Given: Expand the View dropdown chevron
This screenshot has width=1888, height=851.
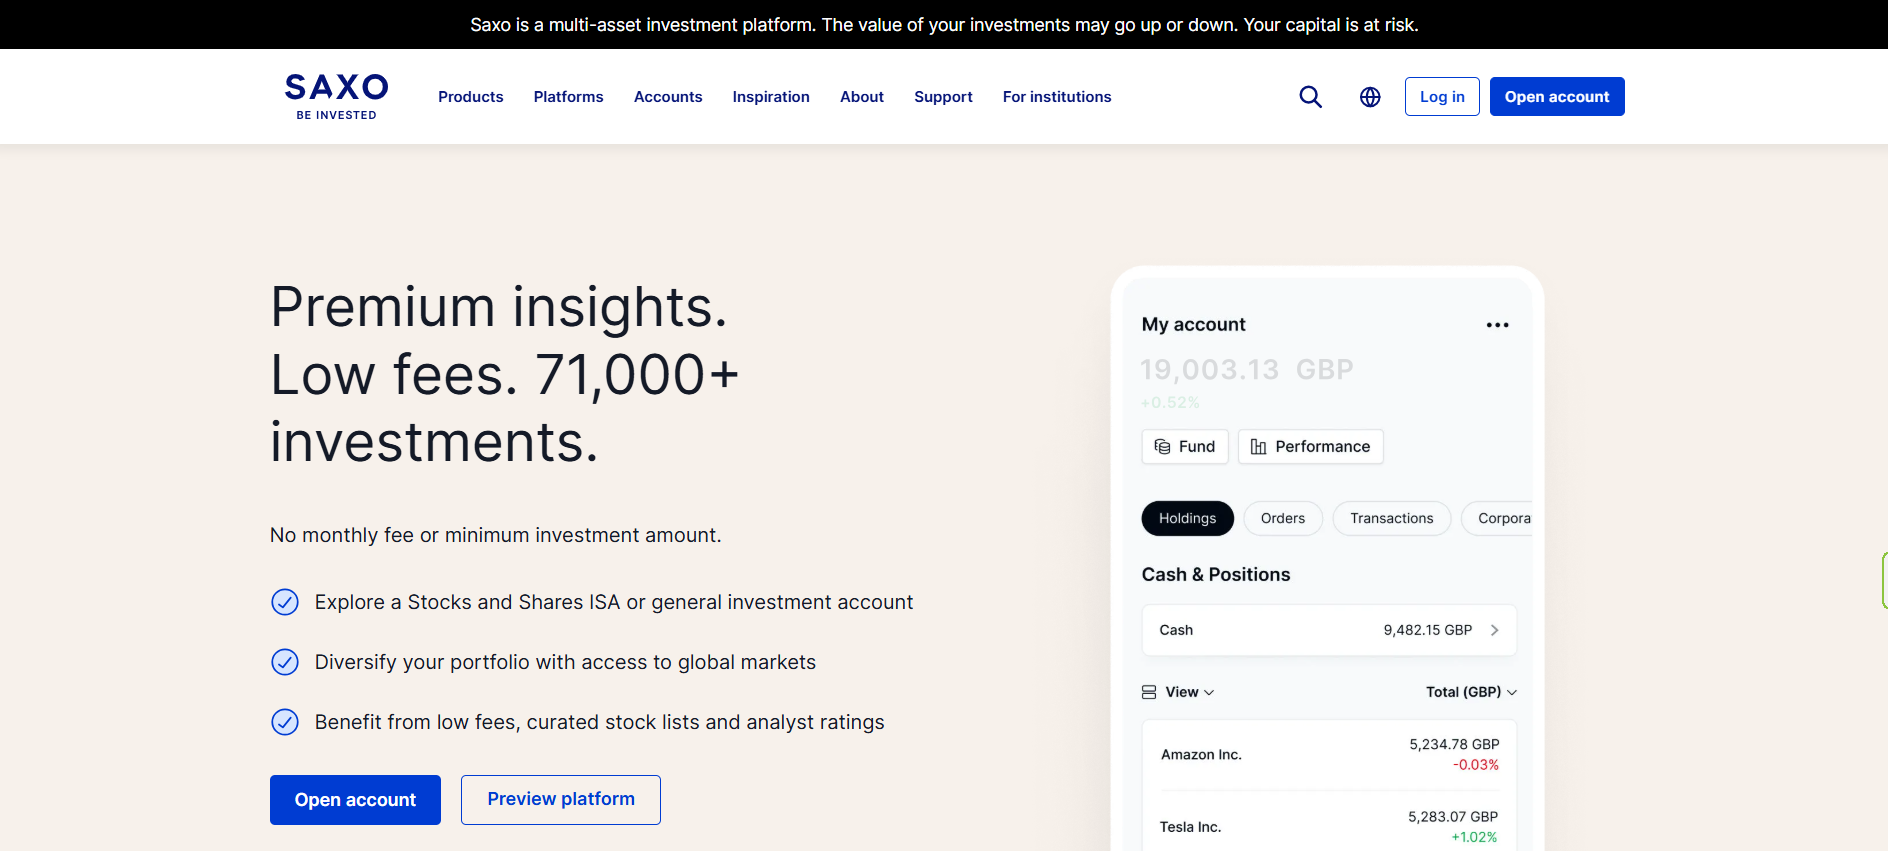Looking at the screenshot, I should [x=1209, y=692].
